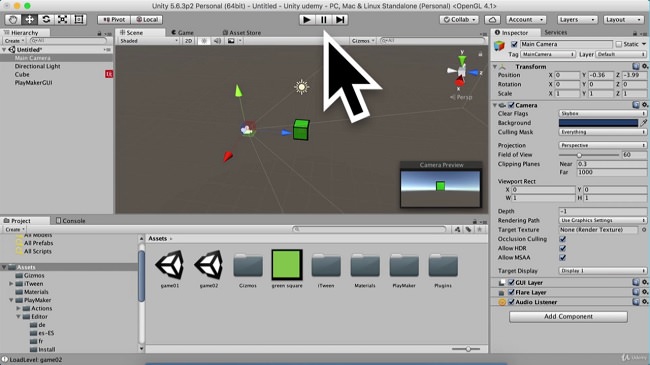Click the background color eyedropper icon
Viewport: 650px width, 365px height.
(x=643, y=123)
